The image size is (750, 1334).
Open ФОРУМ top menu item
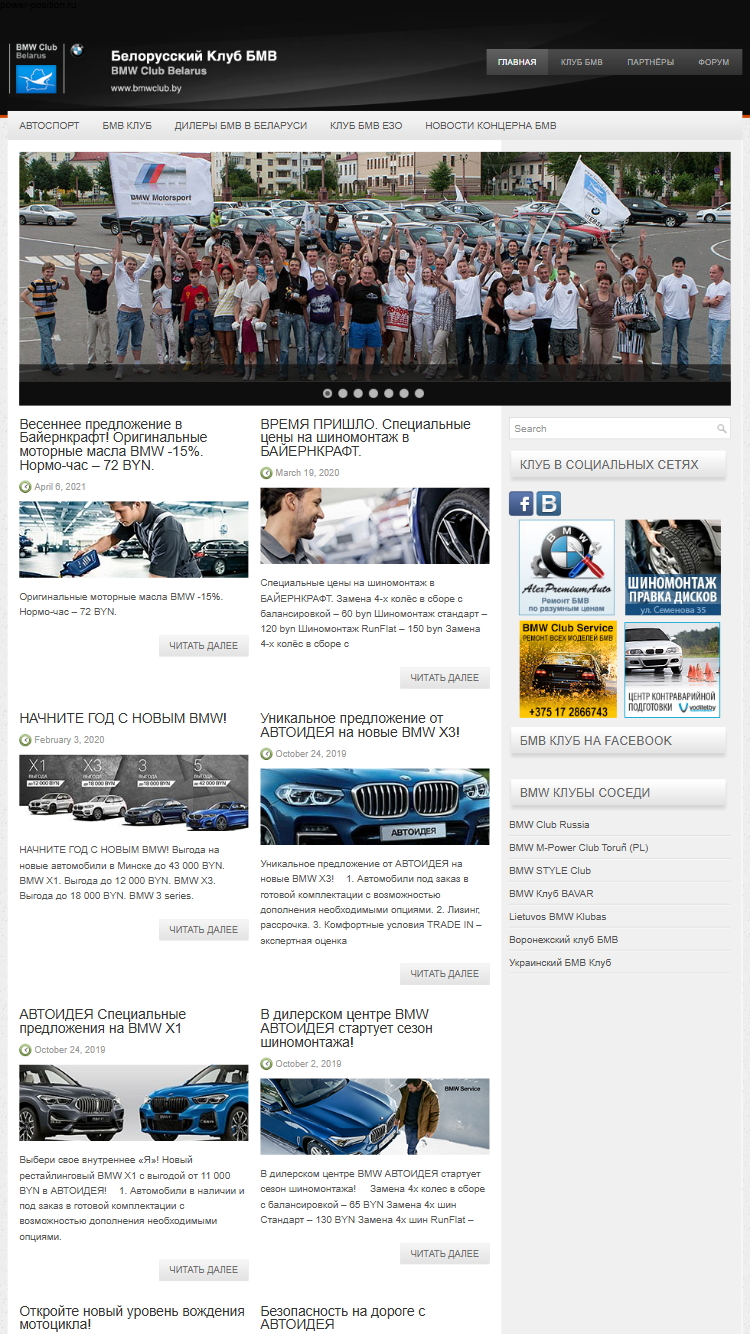pyautogui.click(x=714, y=62)
